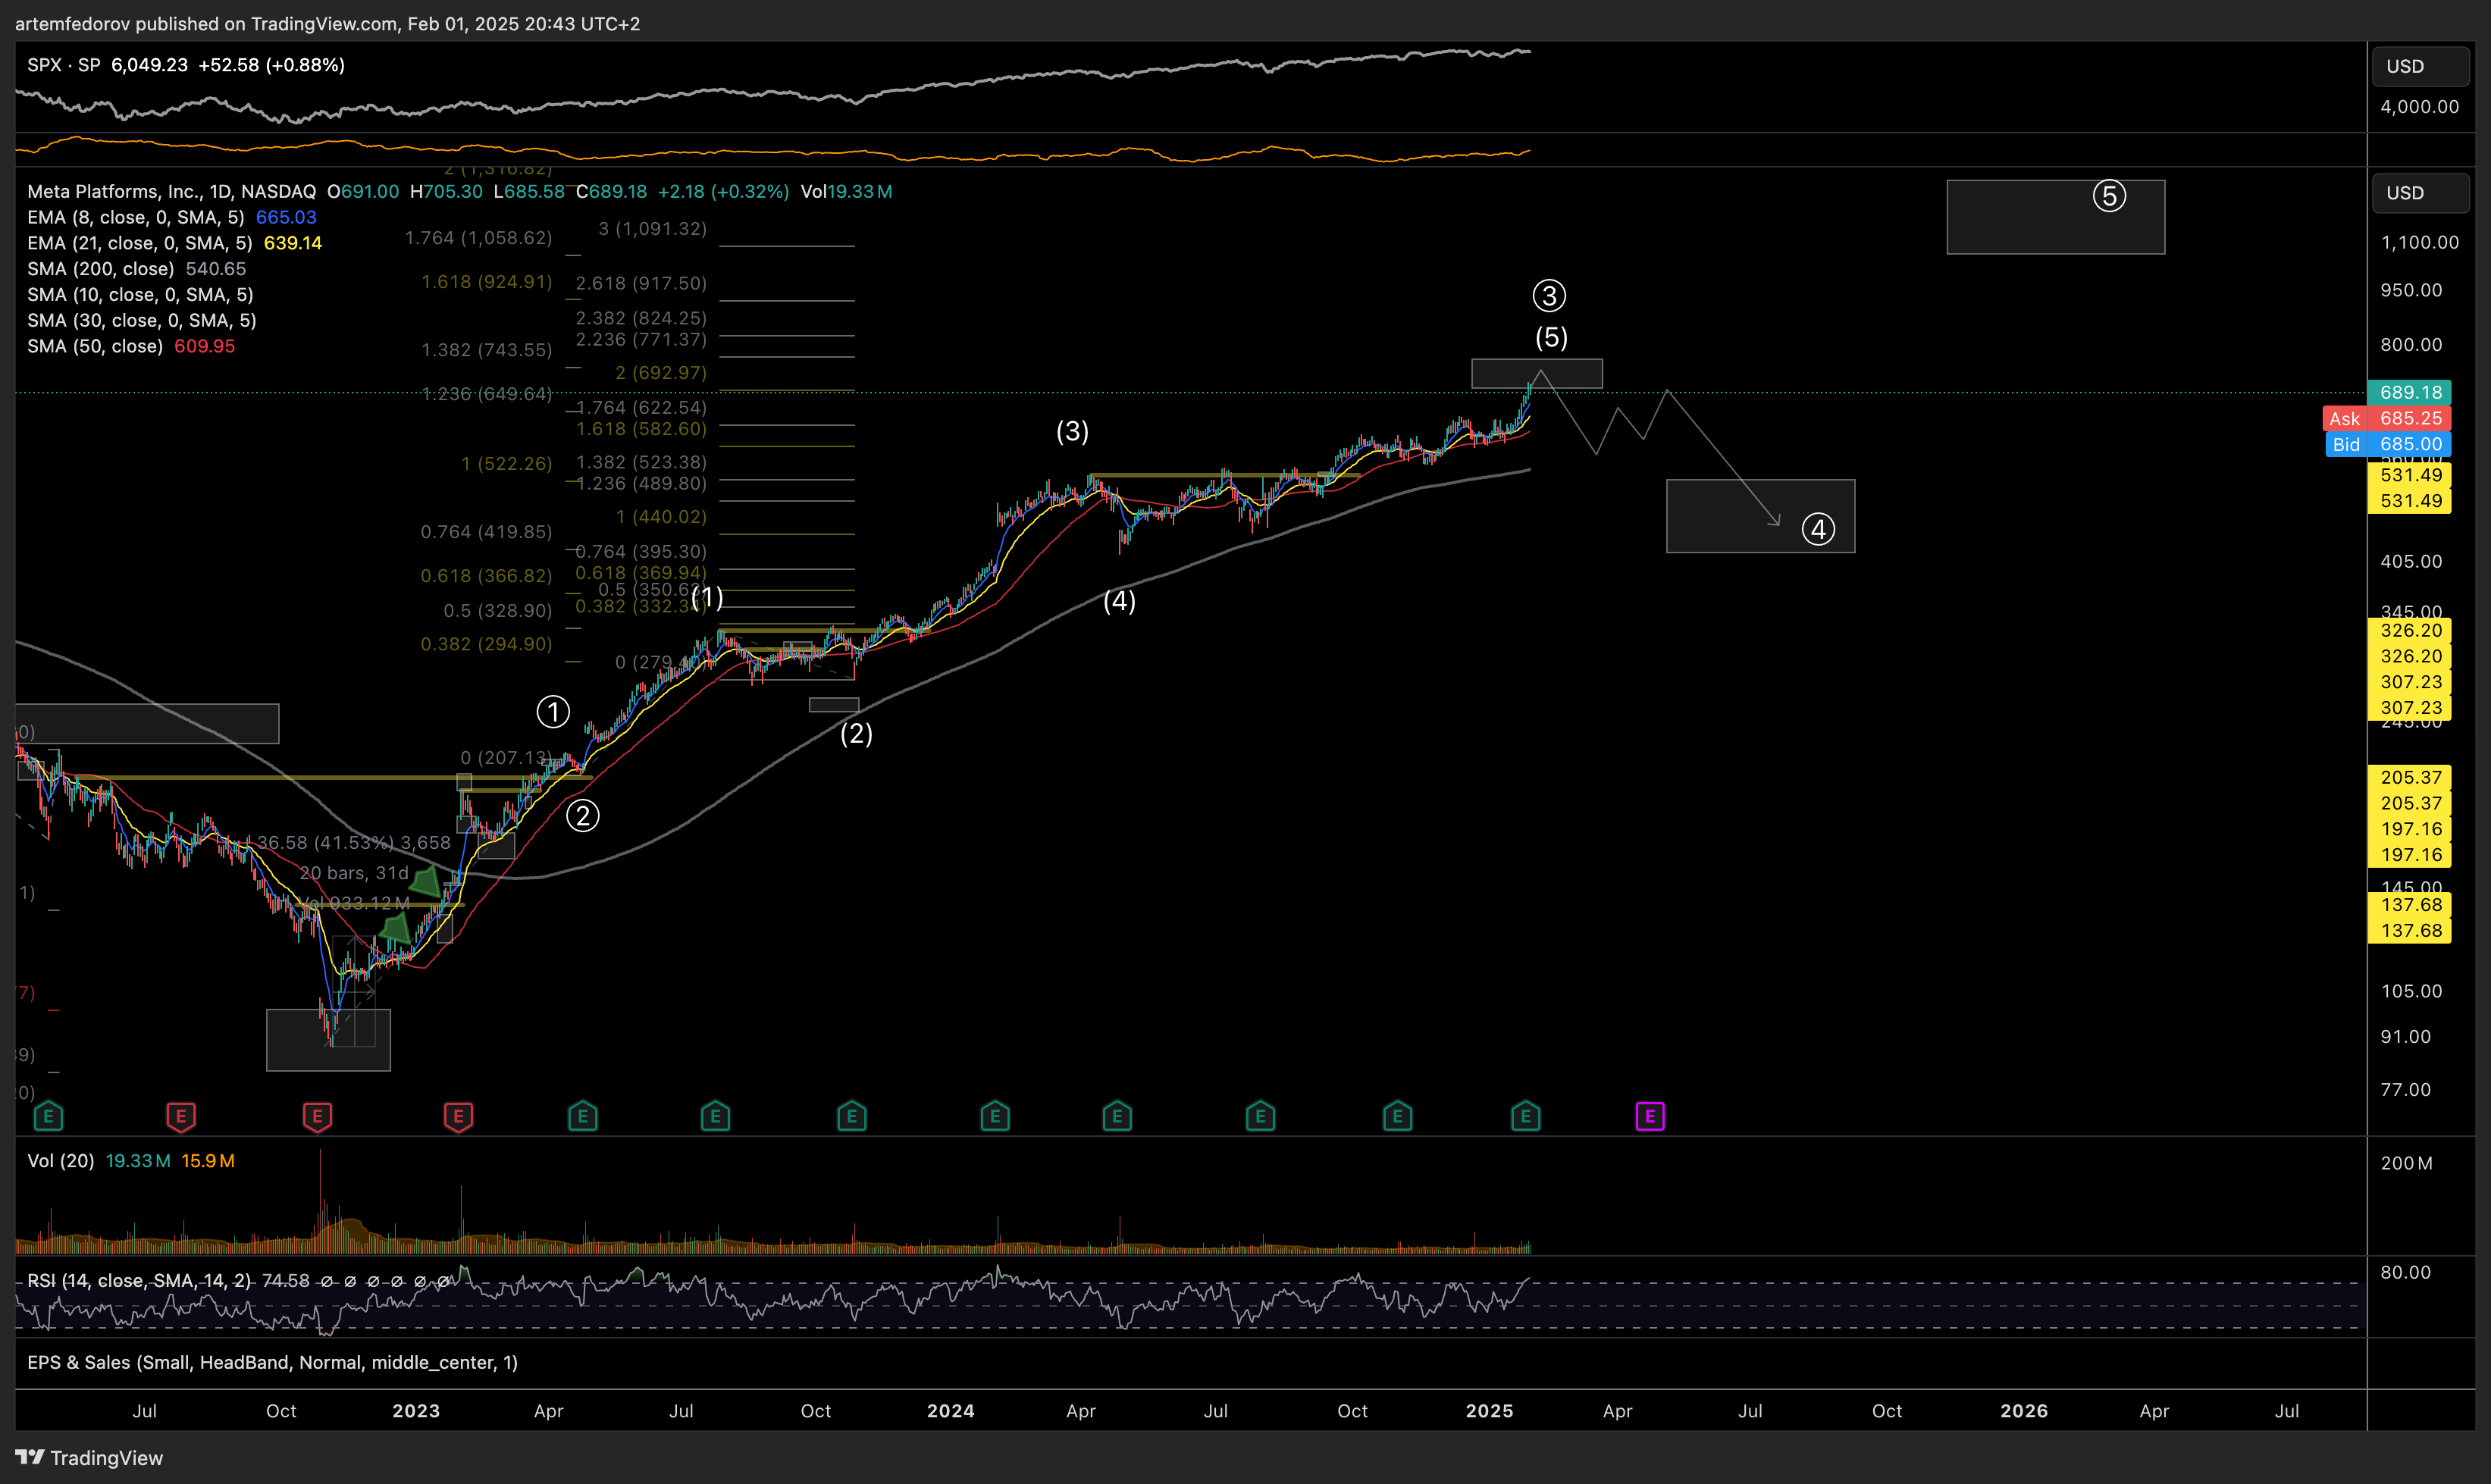Image resolution: width=2491 pixels, height=1484 pixels.
Task: Click the 2026 label on the time axis
Action: [2024, 1411]
